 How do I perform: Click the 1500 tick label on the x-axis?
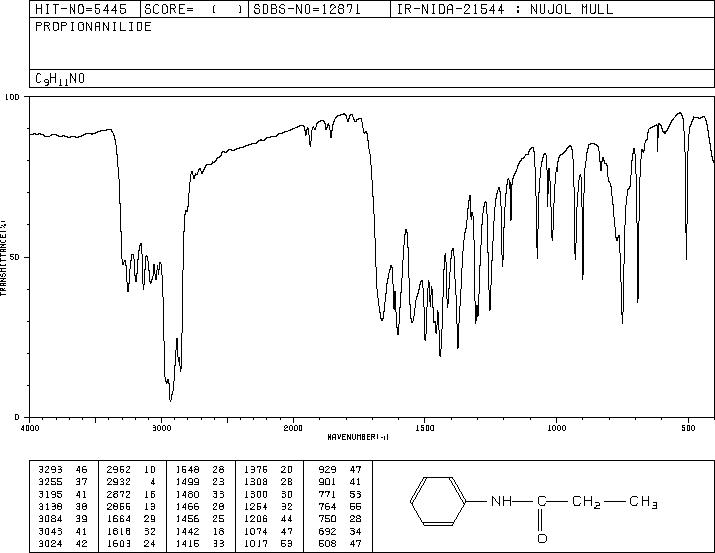pyautogui.click(x=425, y=428)
